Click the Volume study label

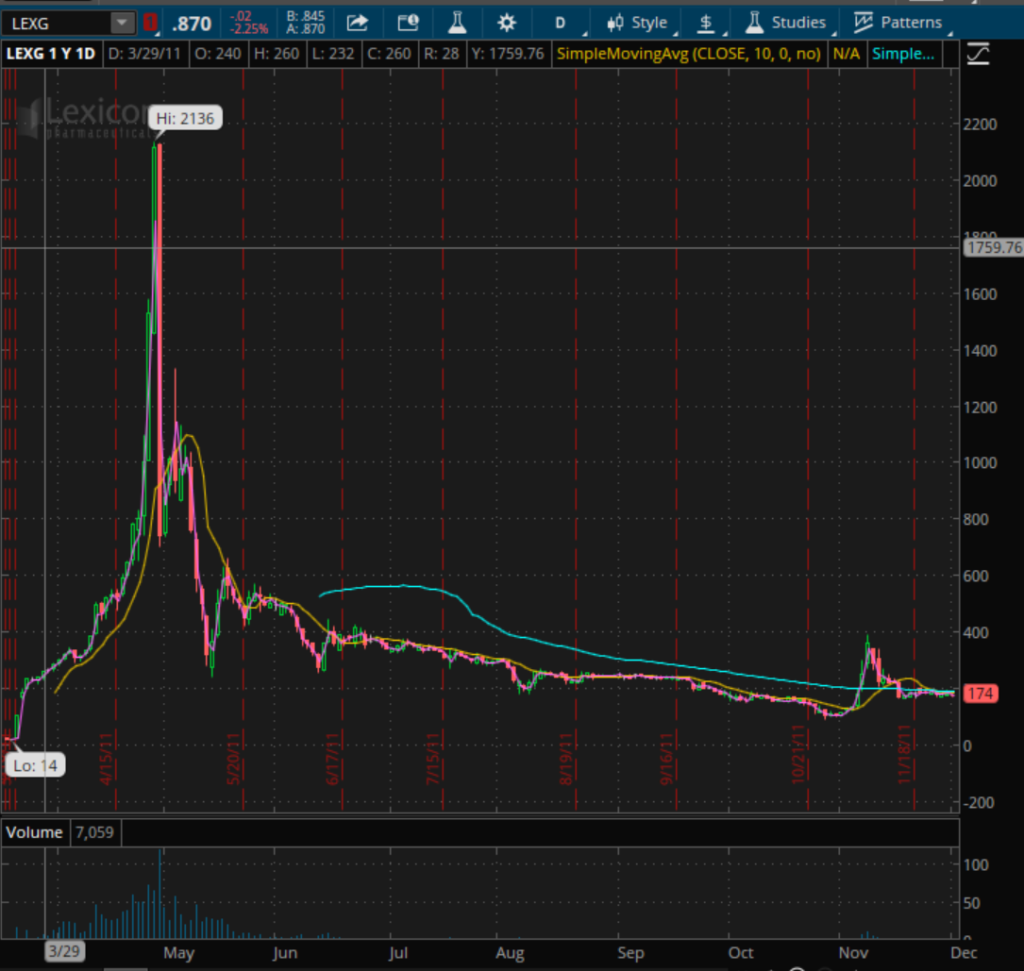[35, 833]
